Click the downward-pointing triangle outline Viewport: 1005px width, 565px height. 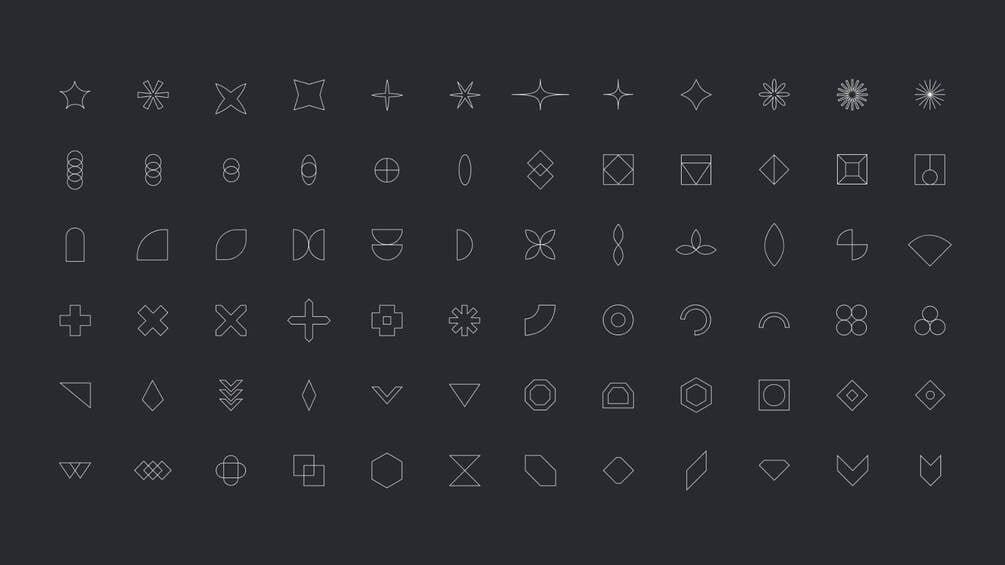465,395
